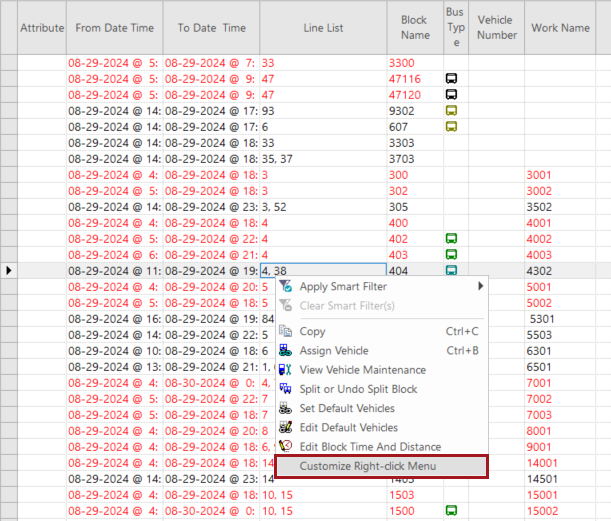Image resolution: width=611 pixels, height=521 pixels.
Task: Expand the Apply Smart Filter submenu arrow
Action: click(x=481, y=287)
